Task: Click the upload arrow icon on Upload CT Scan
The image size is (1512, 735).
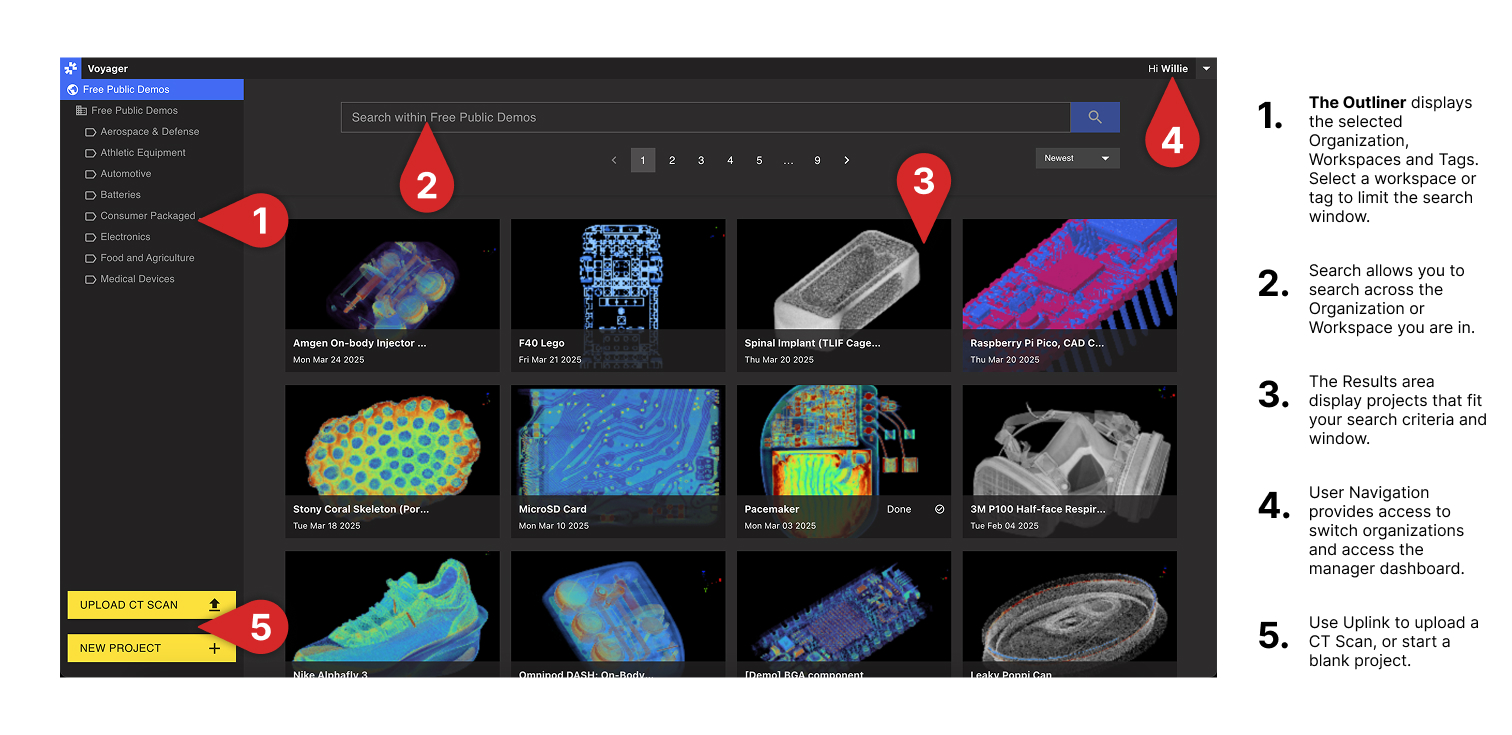Action: pos(214,605)
